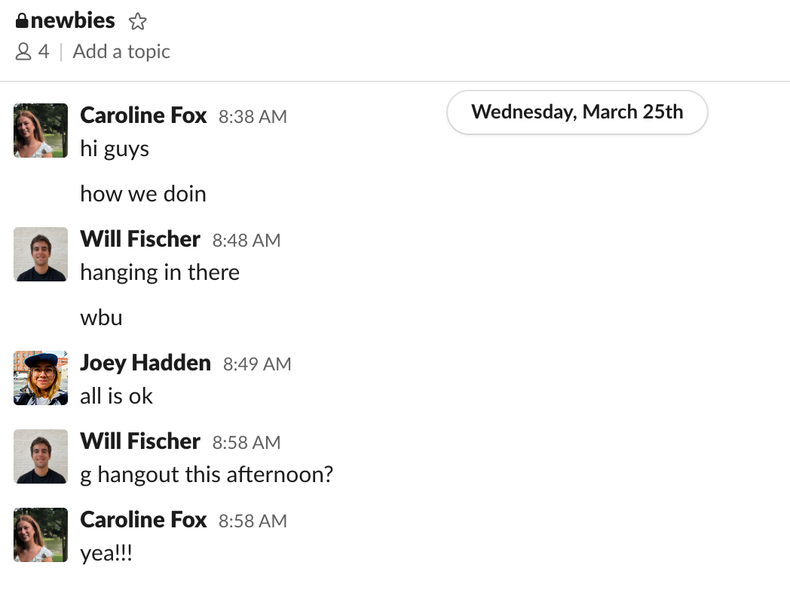
Task: Select the "all is ok" message
Action: 116,396
